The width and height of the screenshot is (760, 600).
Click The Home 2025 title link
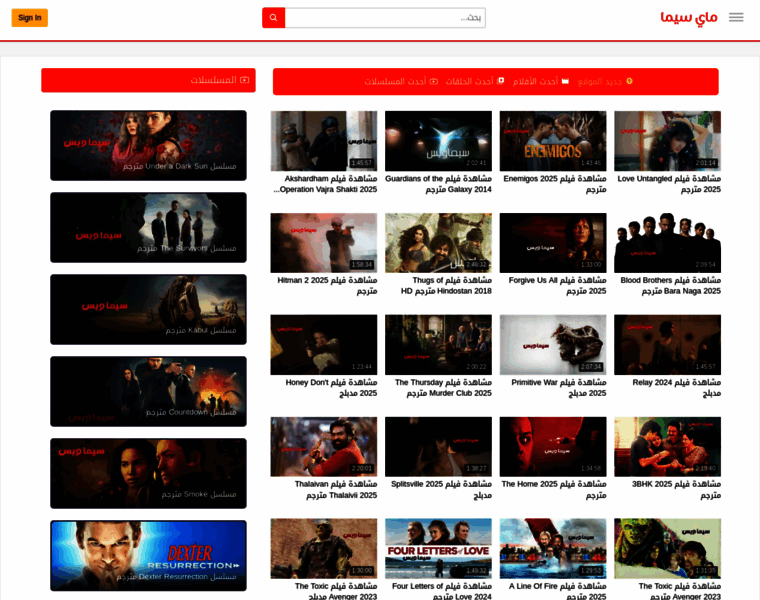[x=554, y=489]
